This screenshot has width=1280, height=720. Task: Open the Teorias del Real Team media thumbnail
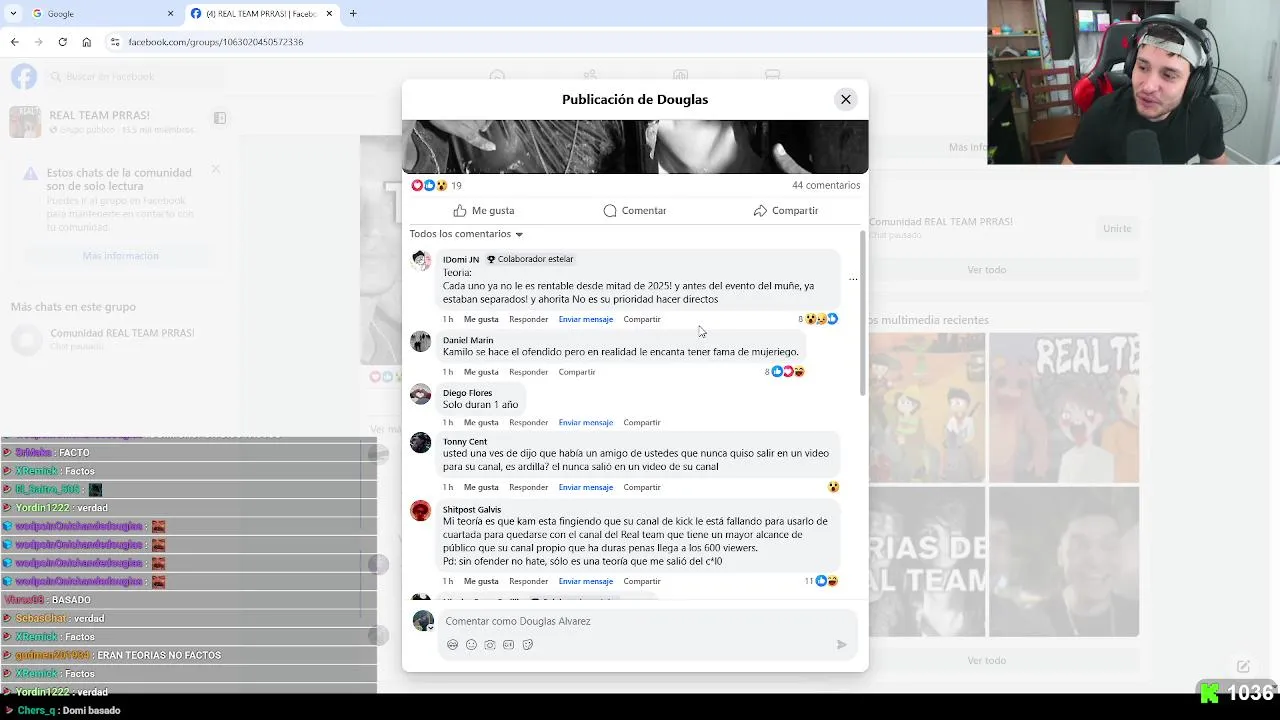coord(927,561)
